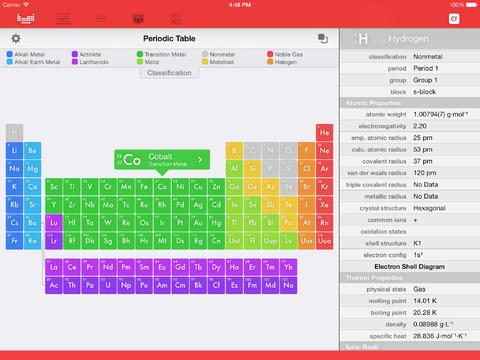
Task: Tap the Hydrogen cell in the table
Action: pyautogui.click(x=14, y=133)
